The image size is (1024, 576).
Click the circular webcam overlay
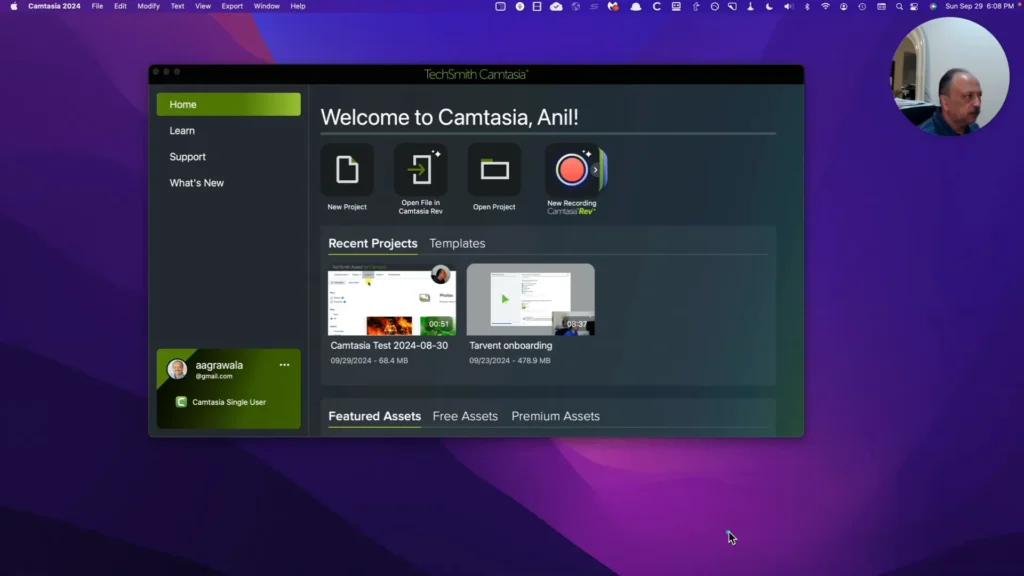(x=950, y=77)
